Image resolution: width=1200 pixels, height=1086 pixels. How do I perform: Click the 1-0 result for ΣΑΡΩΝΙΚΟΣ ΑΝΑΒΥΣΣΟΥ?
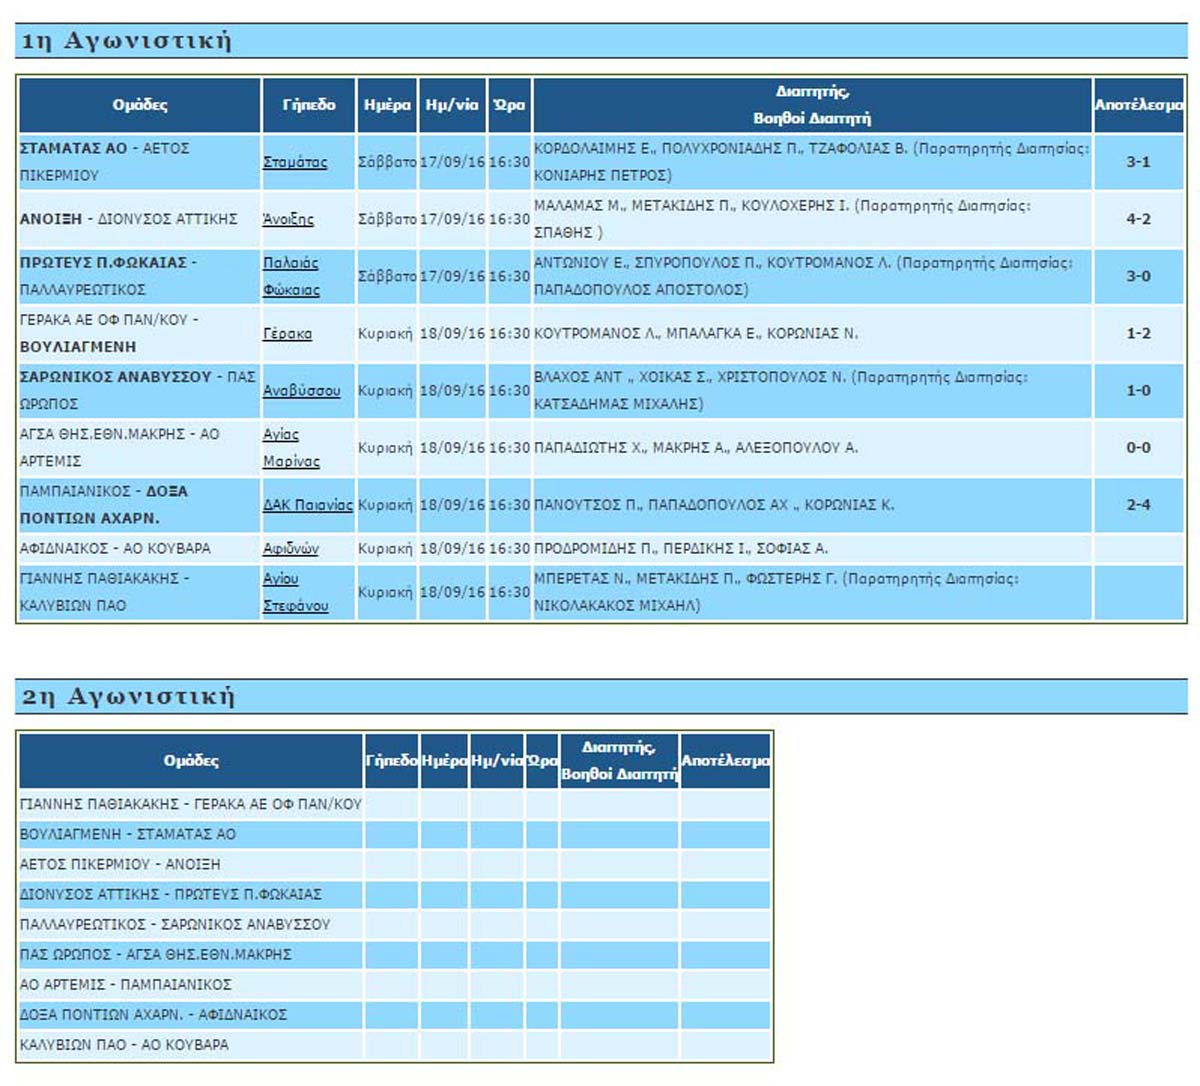click(1139, 391)
